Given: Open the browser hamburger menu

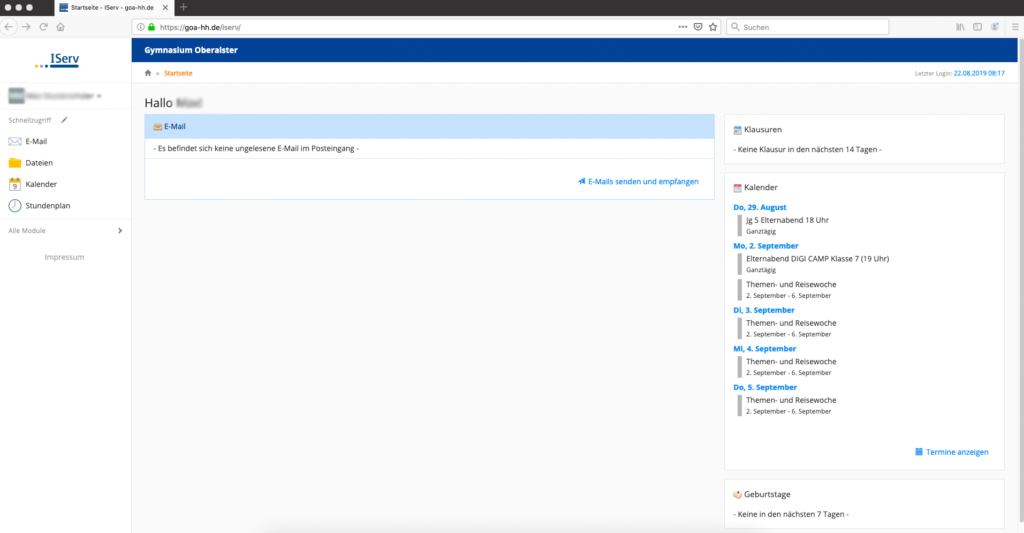Looking at the screenshot, I should coord(1015,27).
